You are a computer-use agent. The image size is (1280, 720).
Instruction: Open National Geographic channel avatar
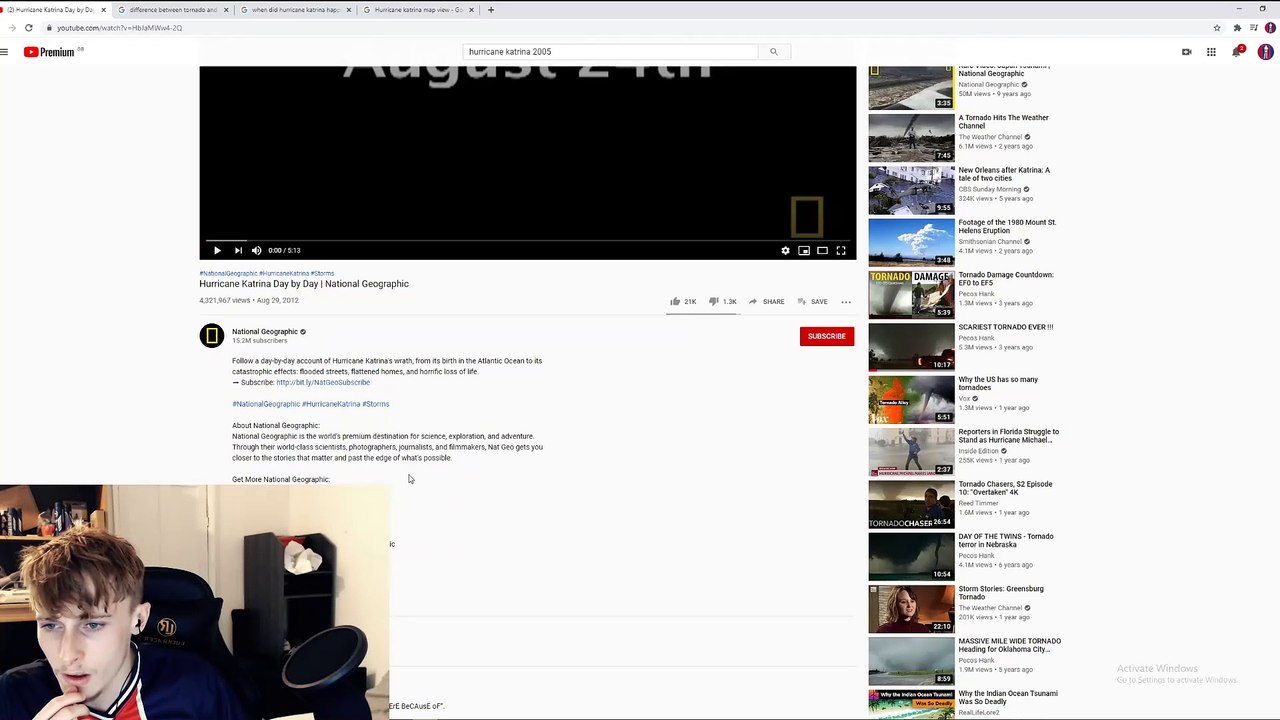(211, 336)
